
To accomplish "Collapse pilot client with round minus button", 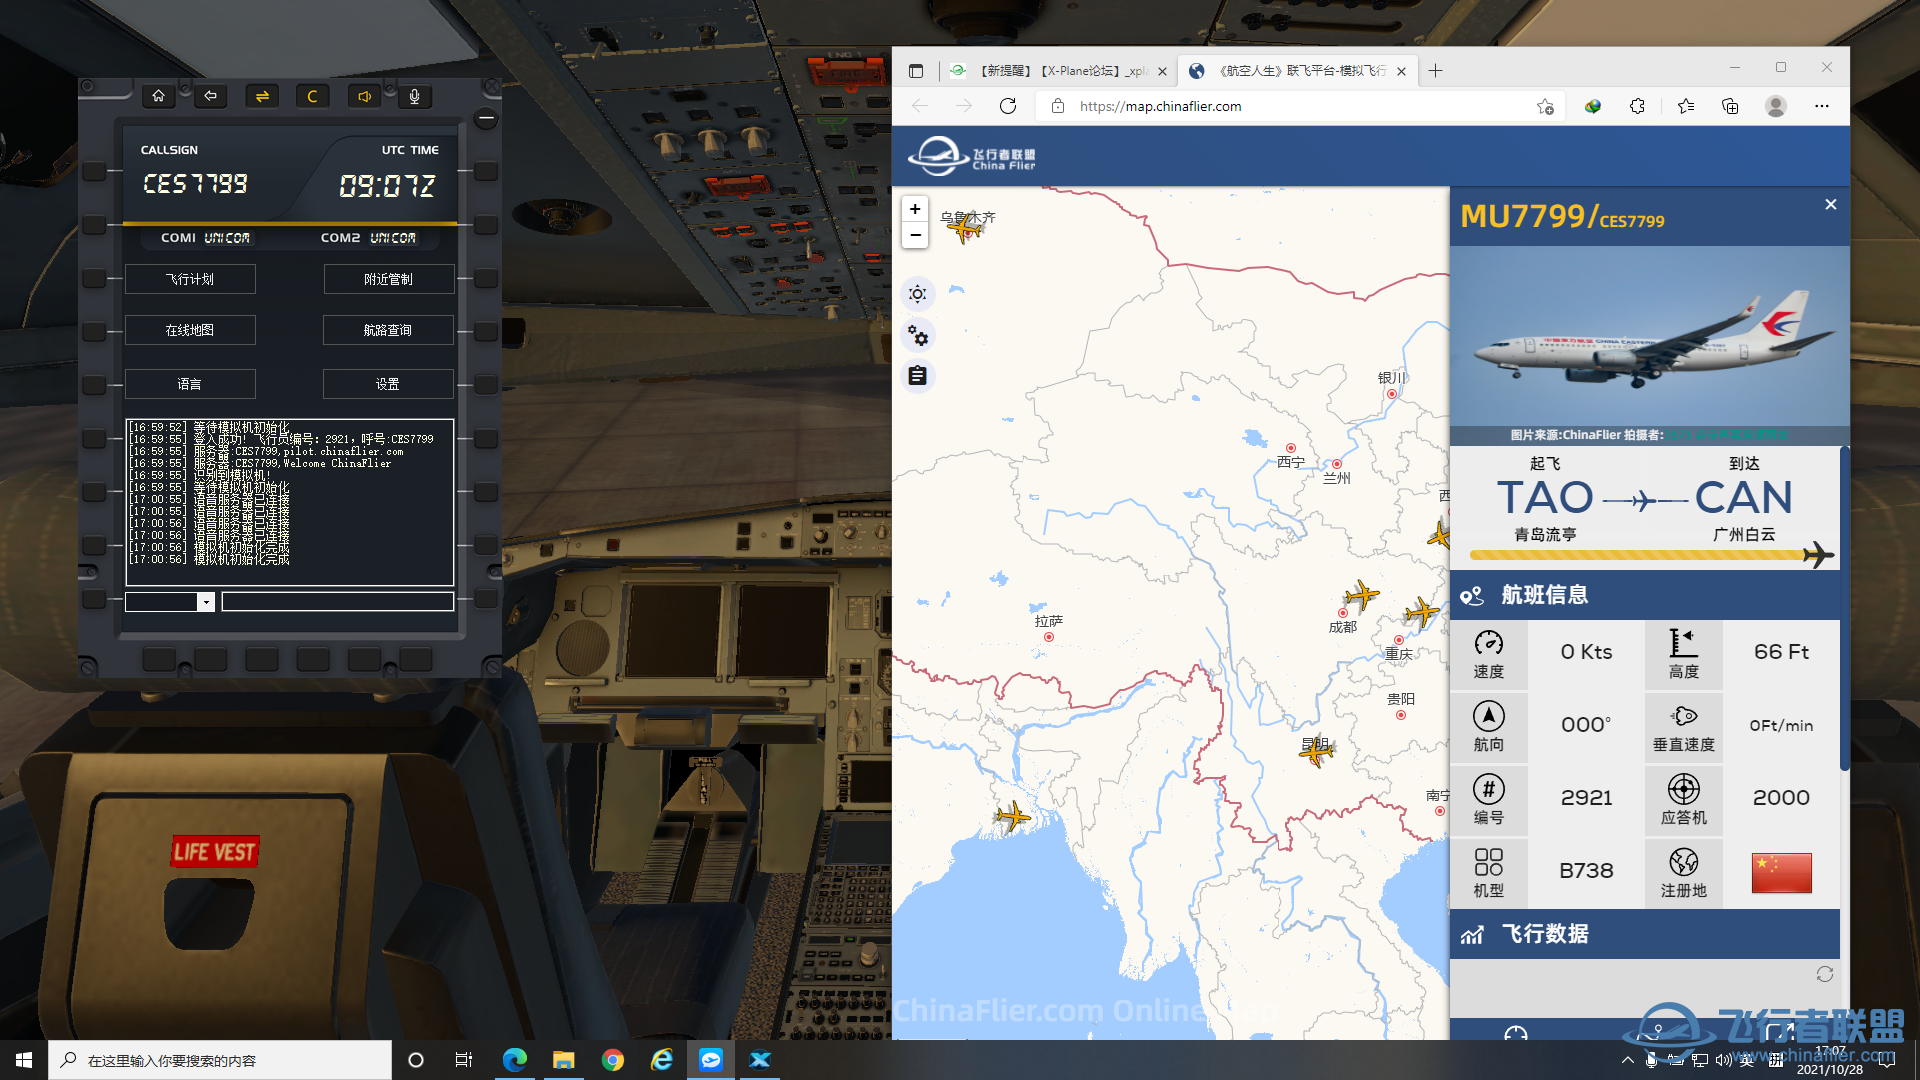I will 486,119.
